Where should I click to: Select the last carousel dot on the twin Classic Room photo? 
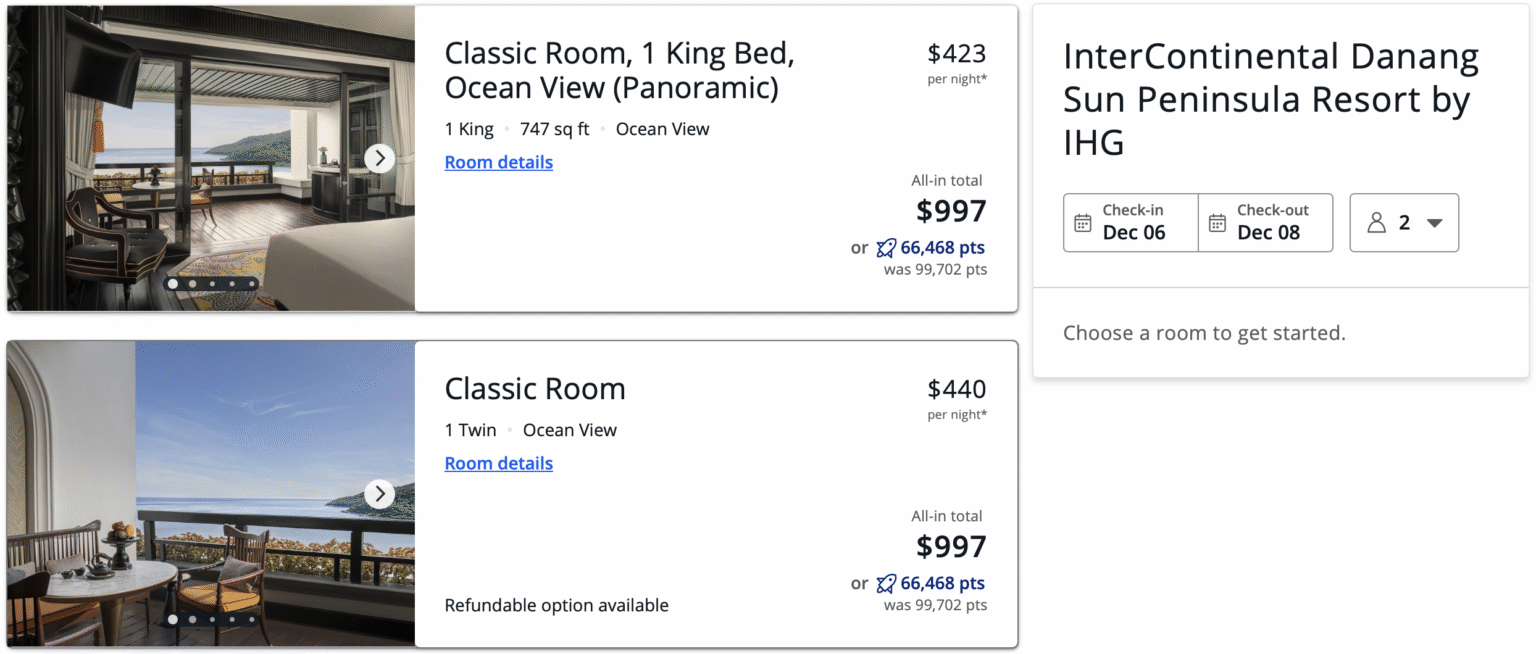(x=251, y=619)
